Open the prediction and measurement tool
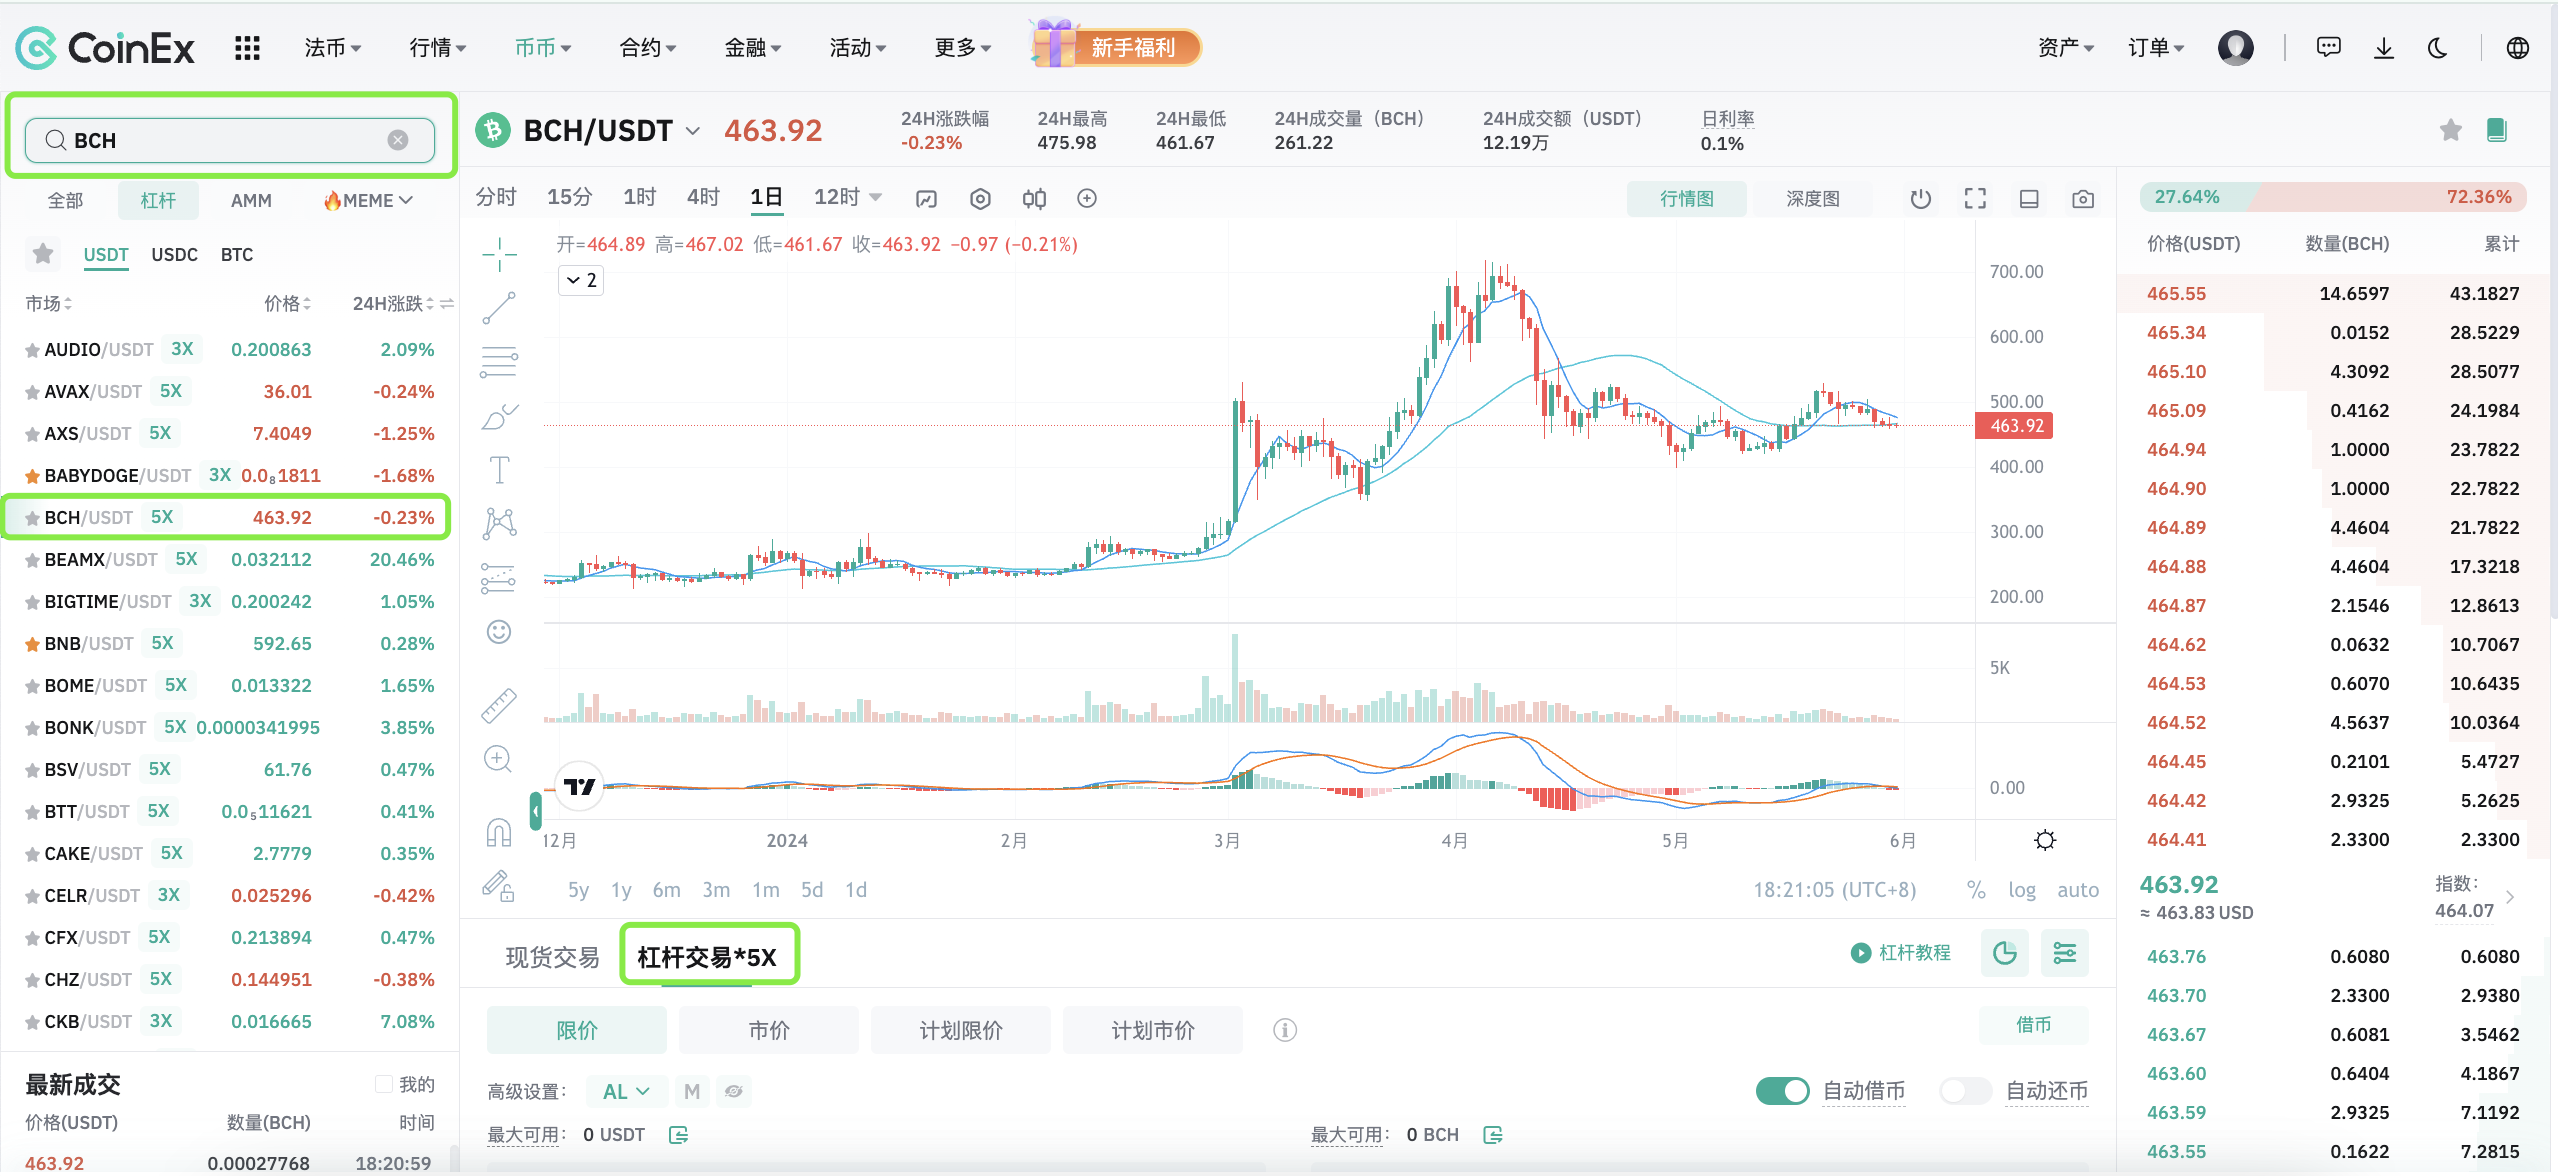Viewport: 2558px width, 1176px height. [499, 578]
